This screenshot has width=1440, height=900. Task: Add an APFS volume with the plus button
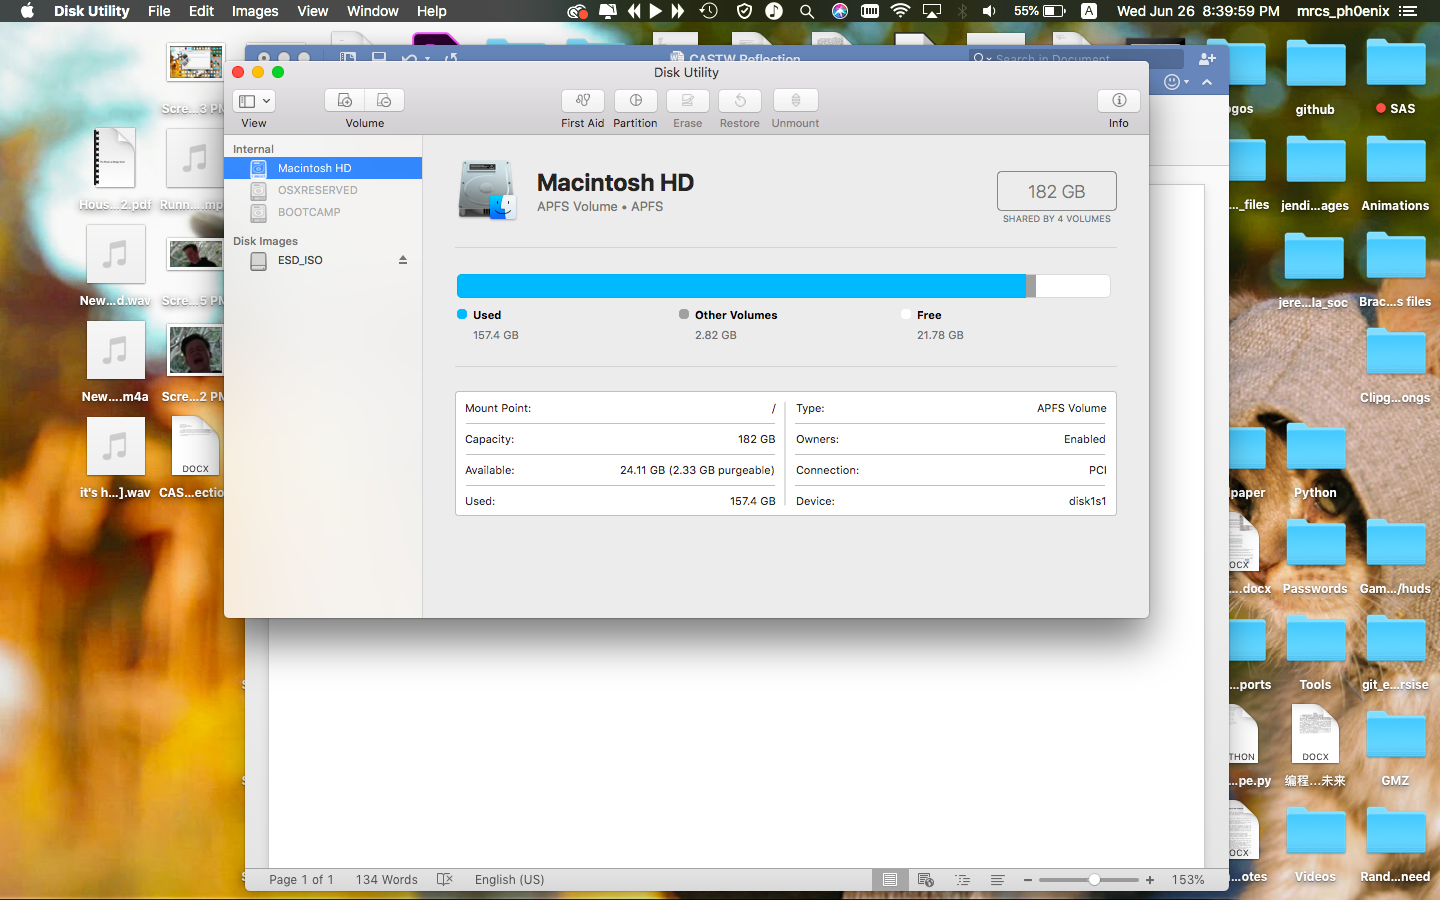tap(345, 101)
